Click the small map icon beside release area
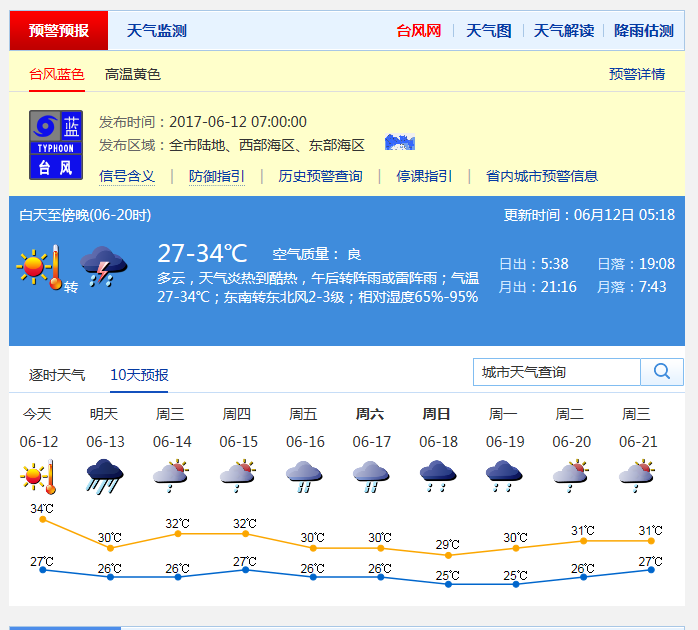 (x=399, y=143)
